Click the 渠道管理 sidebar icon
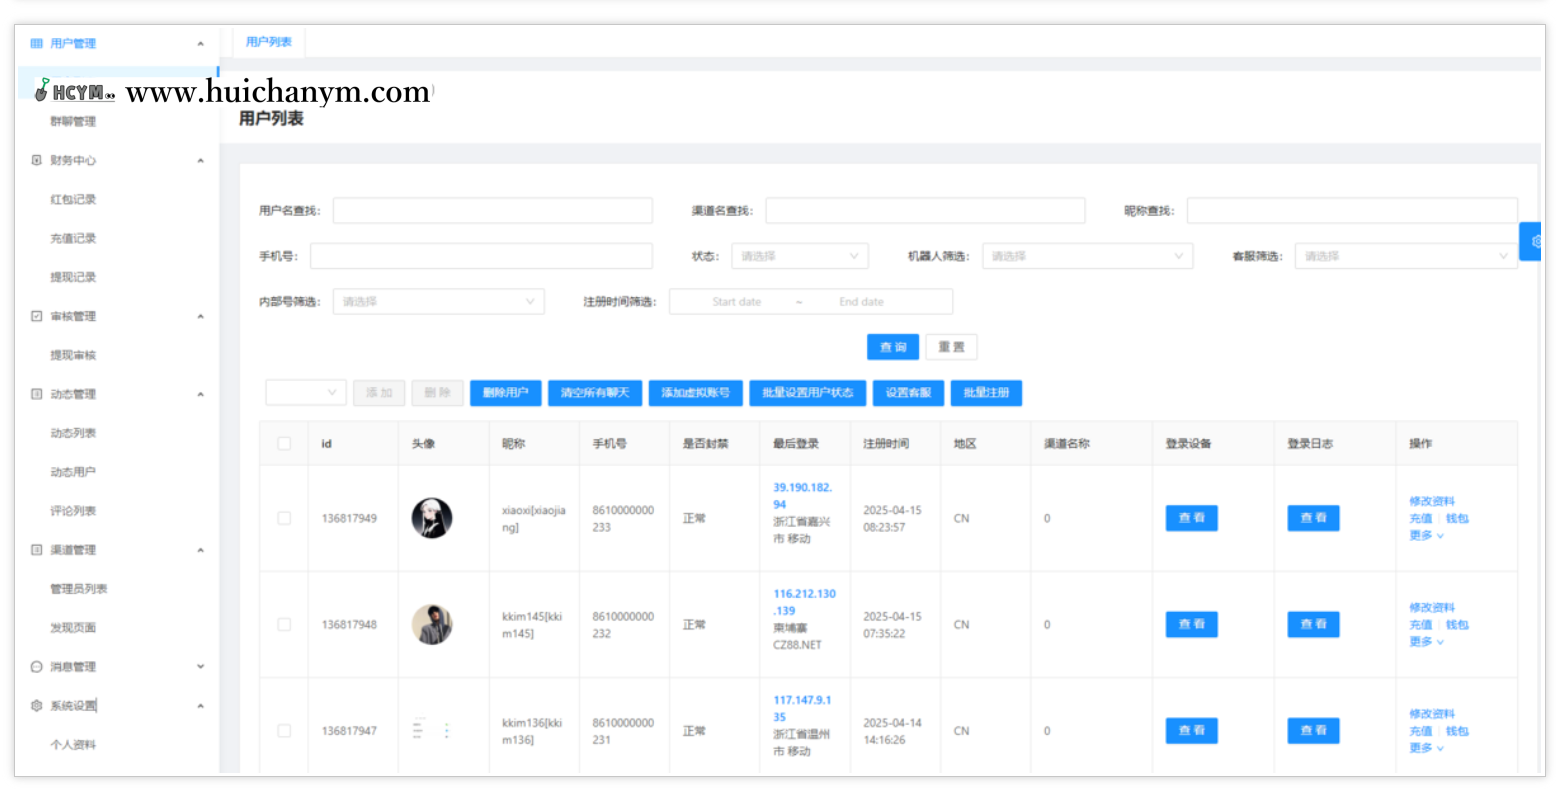Screen dimensions: 1556x801 pos(37,550)
